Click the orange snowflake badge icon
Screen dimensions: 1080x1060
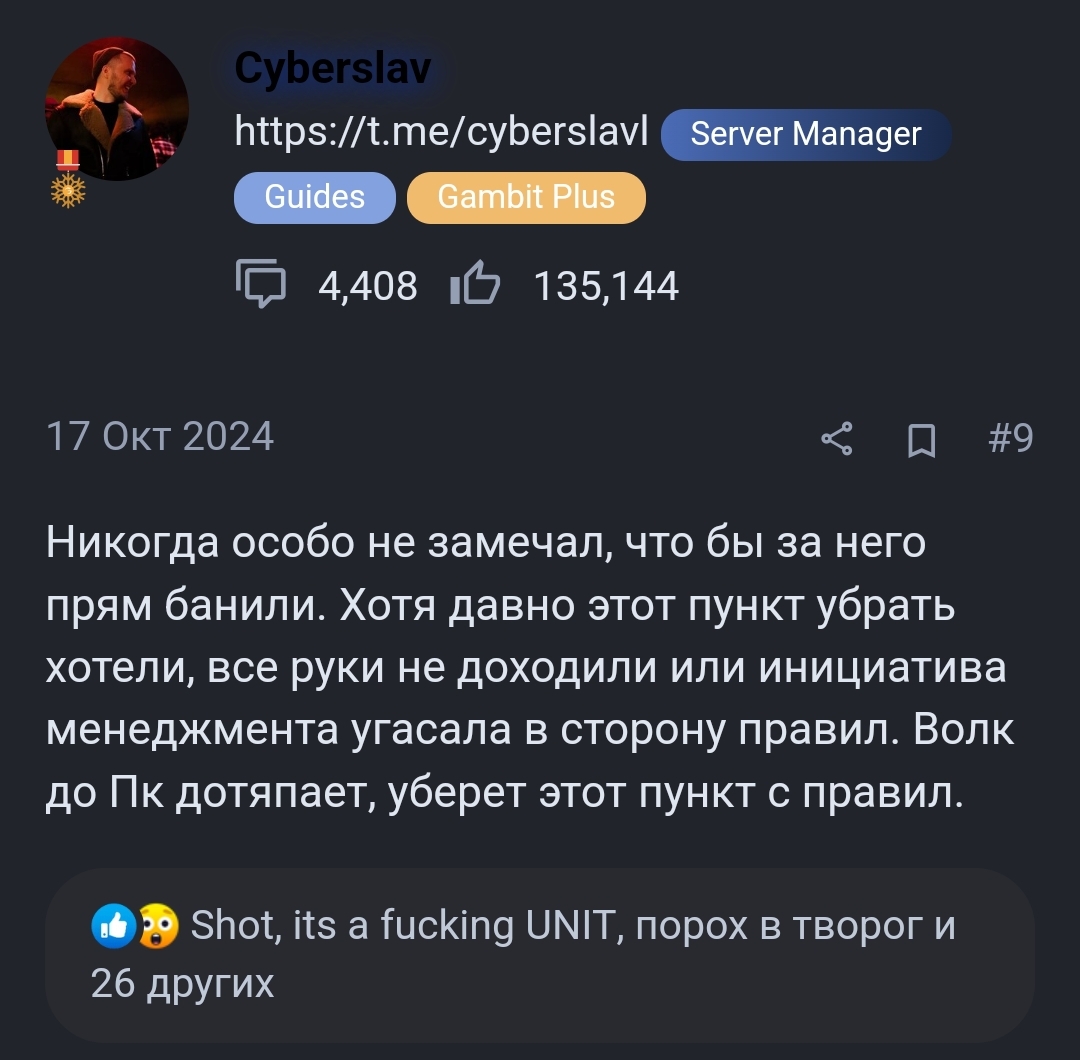68,190
